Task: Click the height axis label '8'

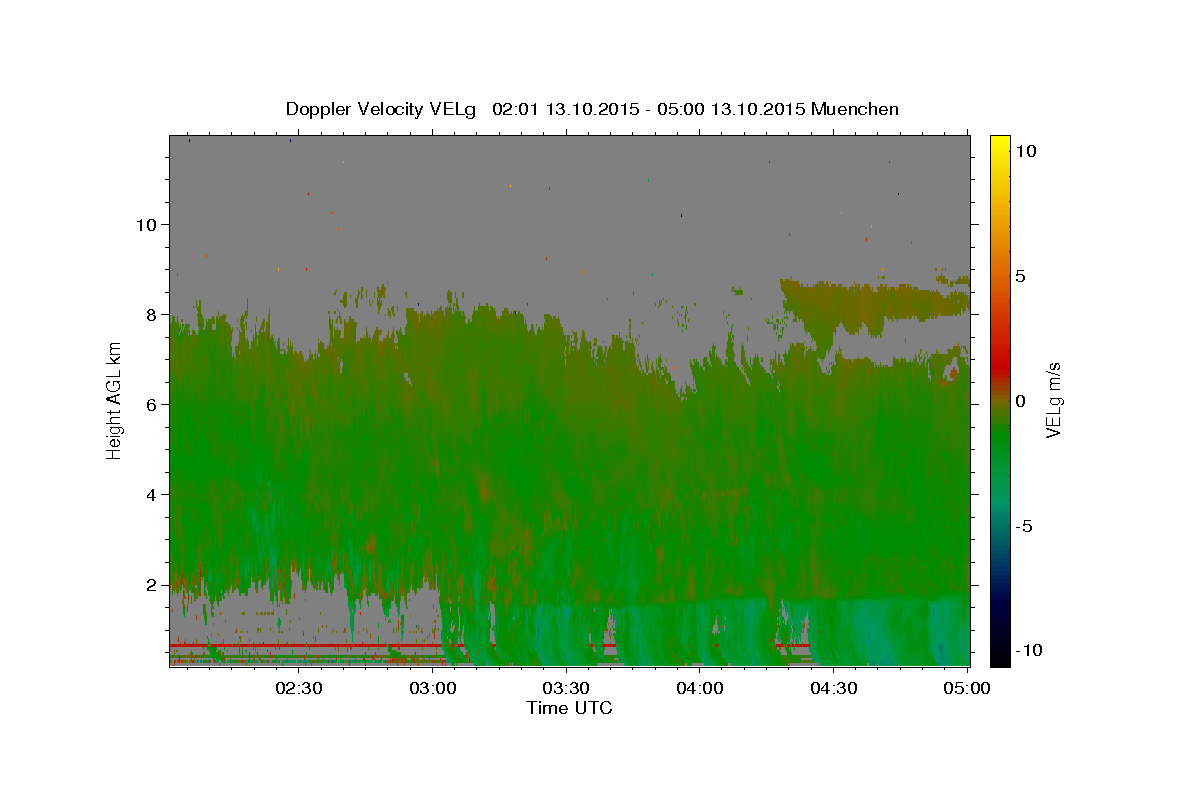Action: 153,315
